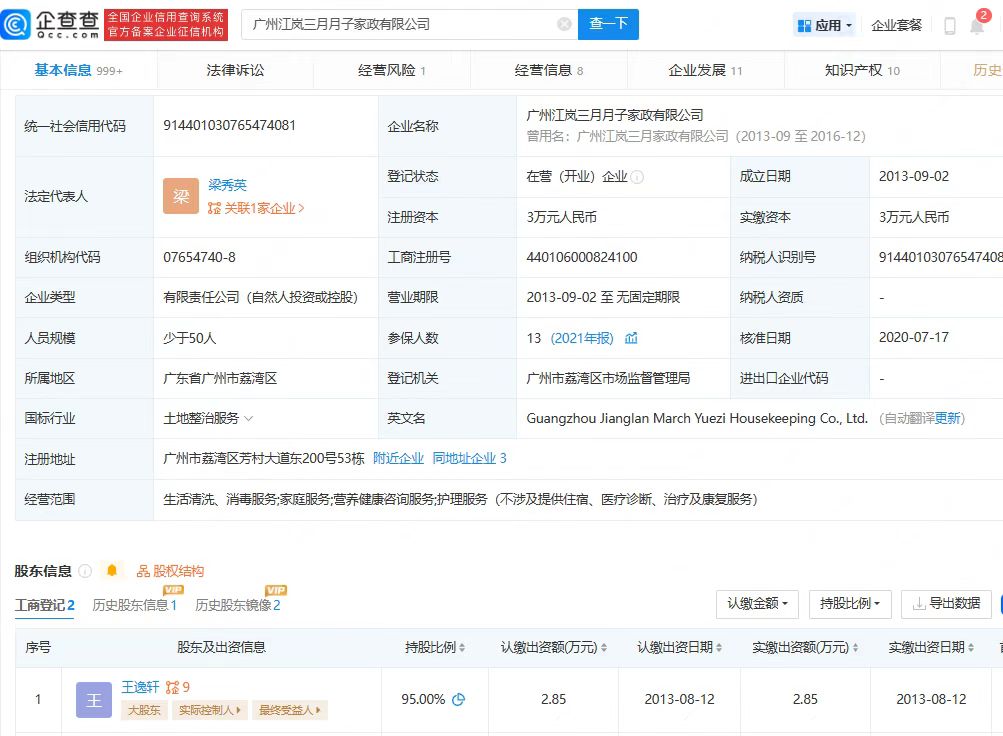Open notifications bell with badge 2
The image size is (1003, 736).
pyautogui.click(x=977, y=25)
